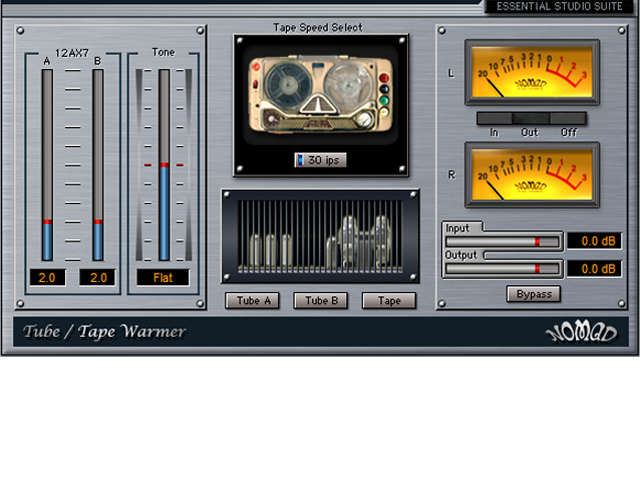Set VU meter switch to Off

[x=568, y=119]
